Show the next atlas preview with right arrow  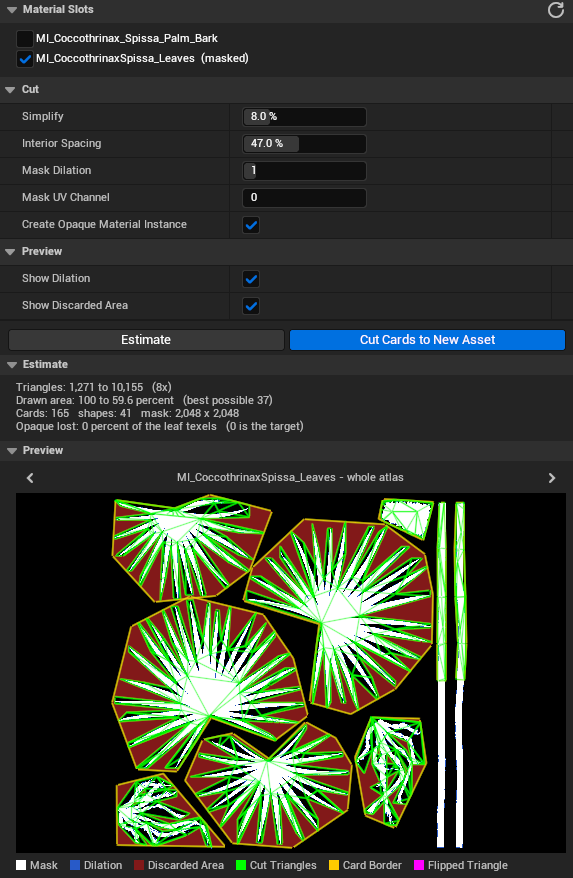[x=552, y=478]
